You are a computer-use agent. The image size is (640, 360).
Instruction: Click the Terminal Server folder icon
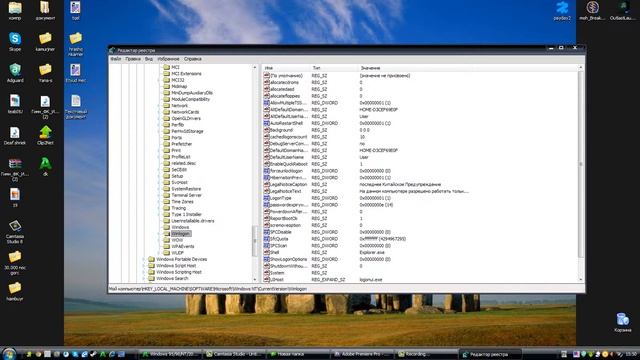(x=167, y=195)
